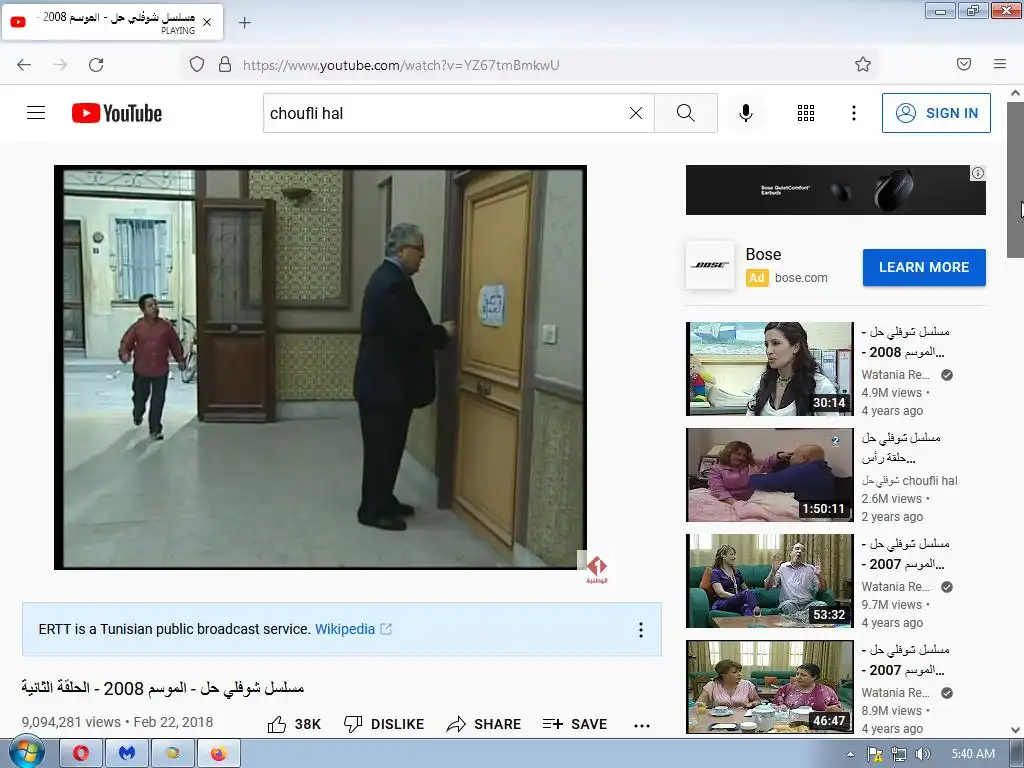Open the YouTube hamburger guide menu

click(36, 113)
